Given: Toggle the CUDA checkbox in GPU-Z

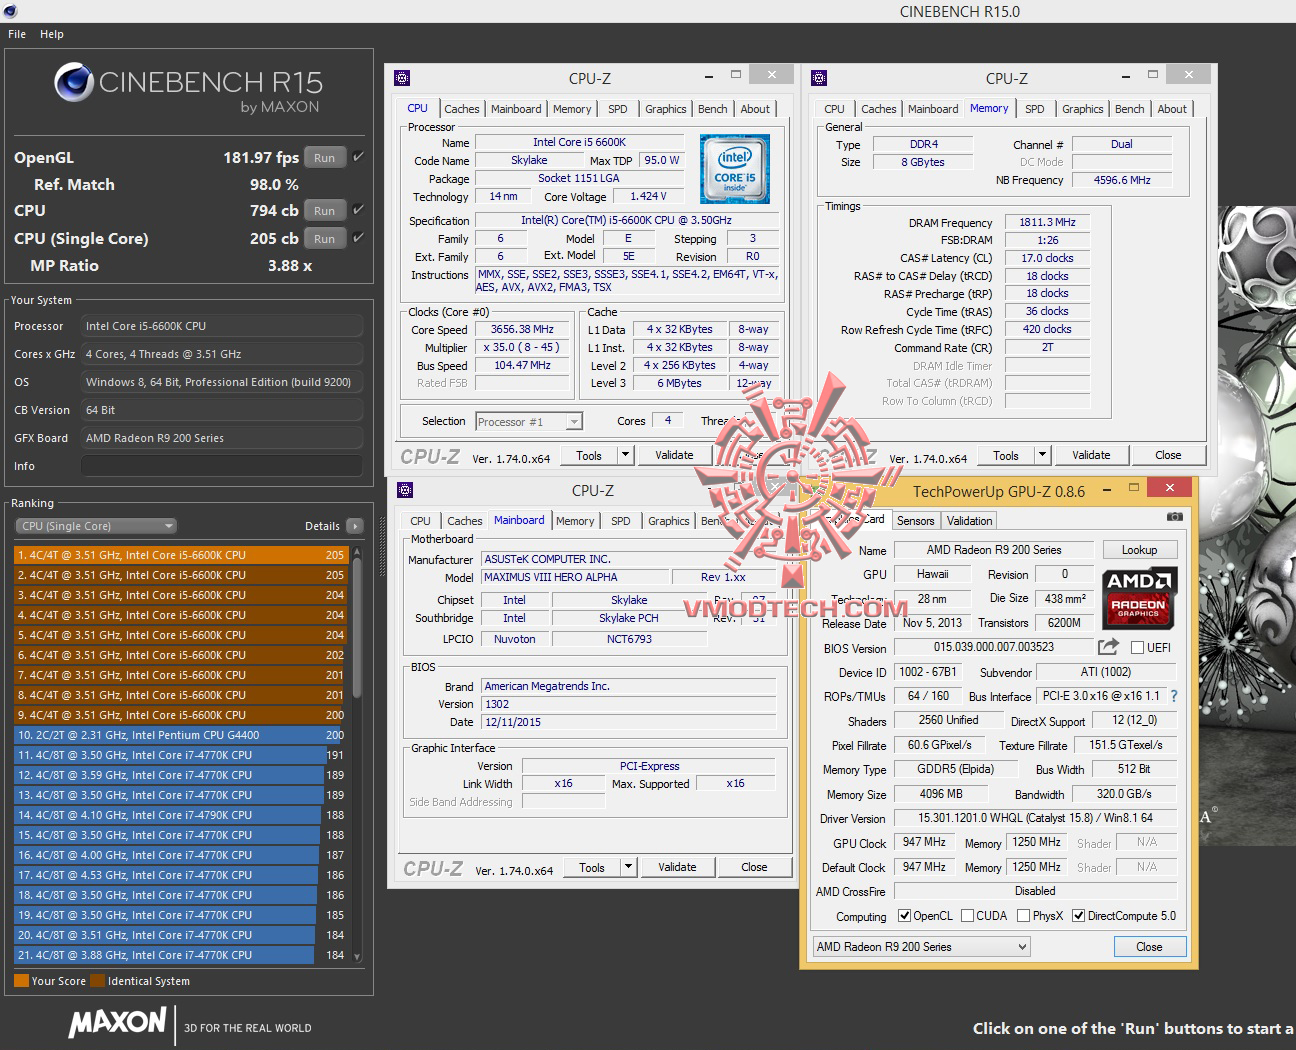Looking at the screenshot, I should pyautogui.click(x=967, y=916).
